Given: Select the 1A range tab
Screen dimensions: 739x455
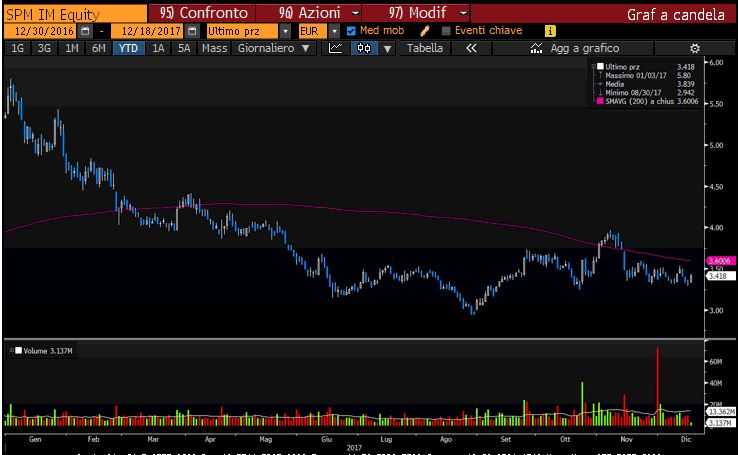Looking at the screenshot, I should (x=158, y=48).
